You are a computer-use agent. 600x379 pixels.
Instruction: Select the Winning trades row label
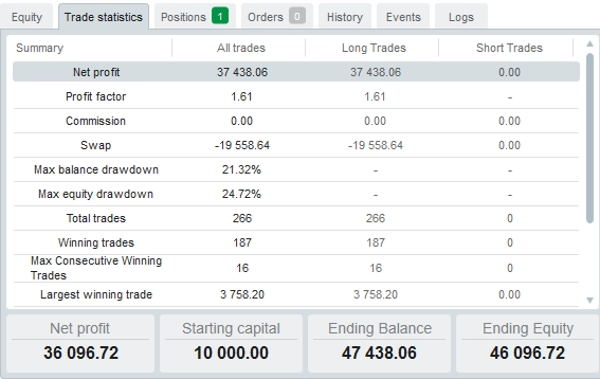click(96, 243)
